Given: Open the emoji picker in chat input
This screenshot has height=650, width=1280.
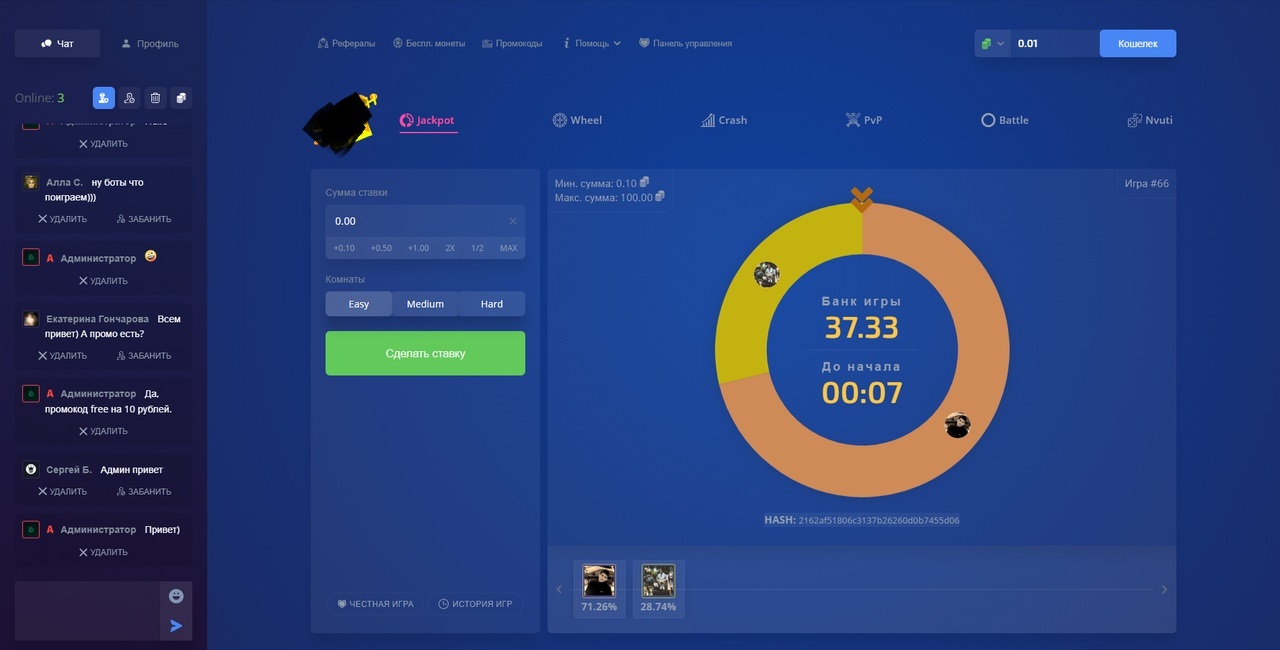Looking at the screenshot, I should [x=176, y=596].
